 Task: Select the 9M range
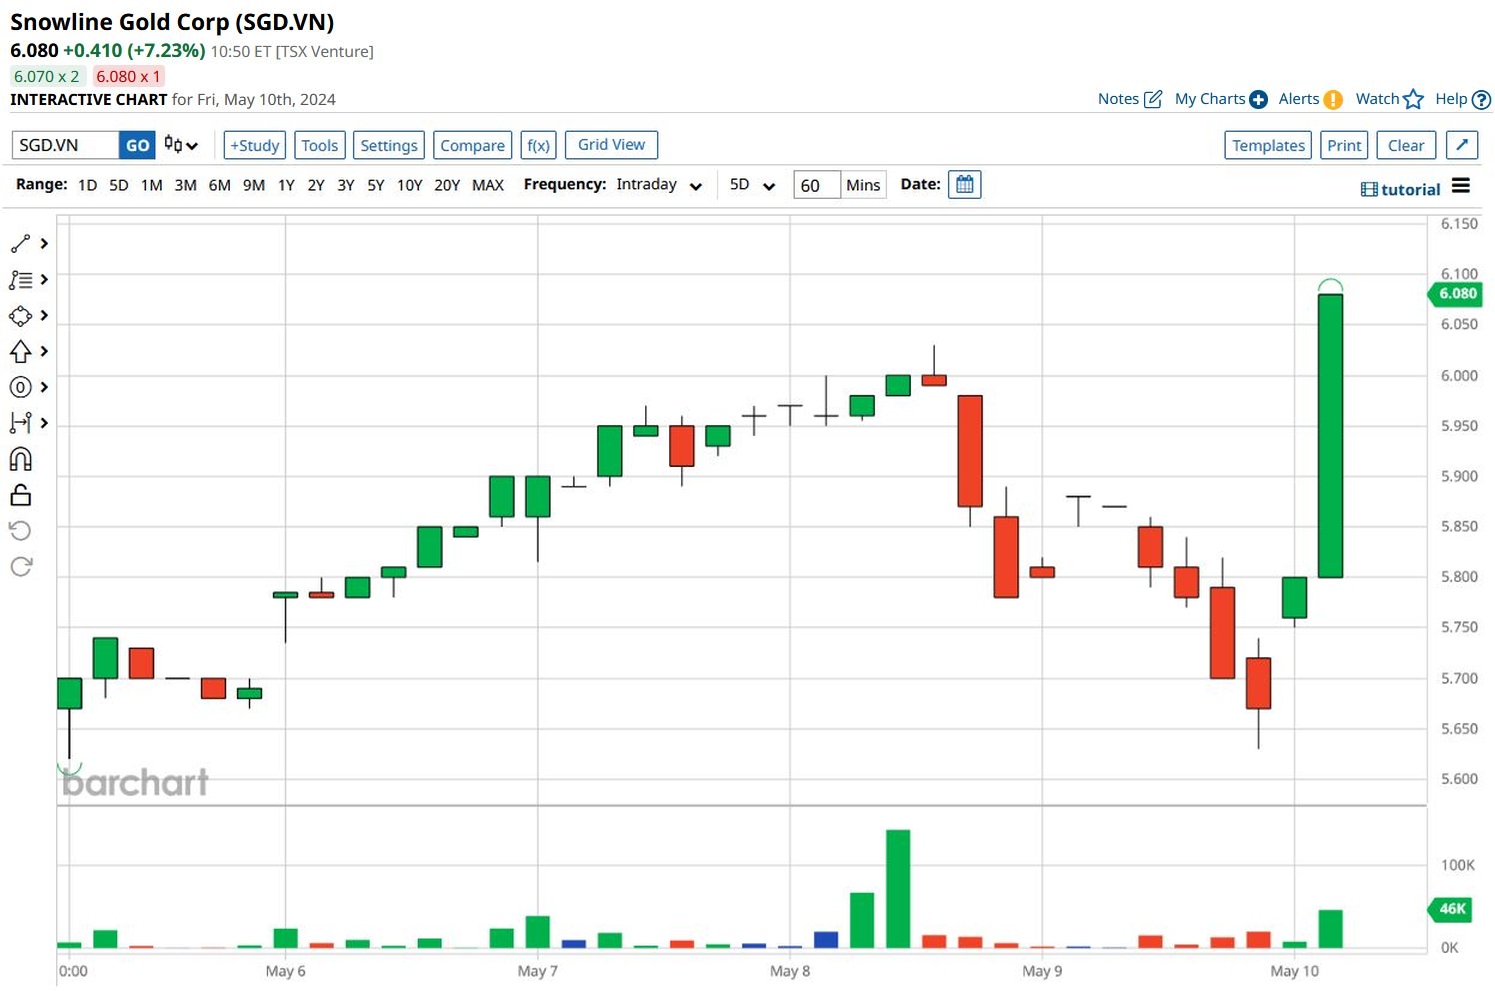pos(254,185)
